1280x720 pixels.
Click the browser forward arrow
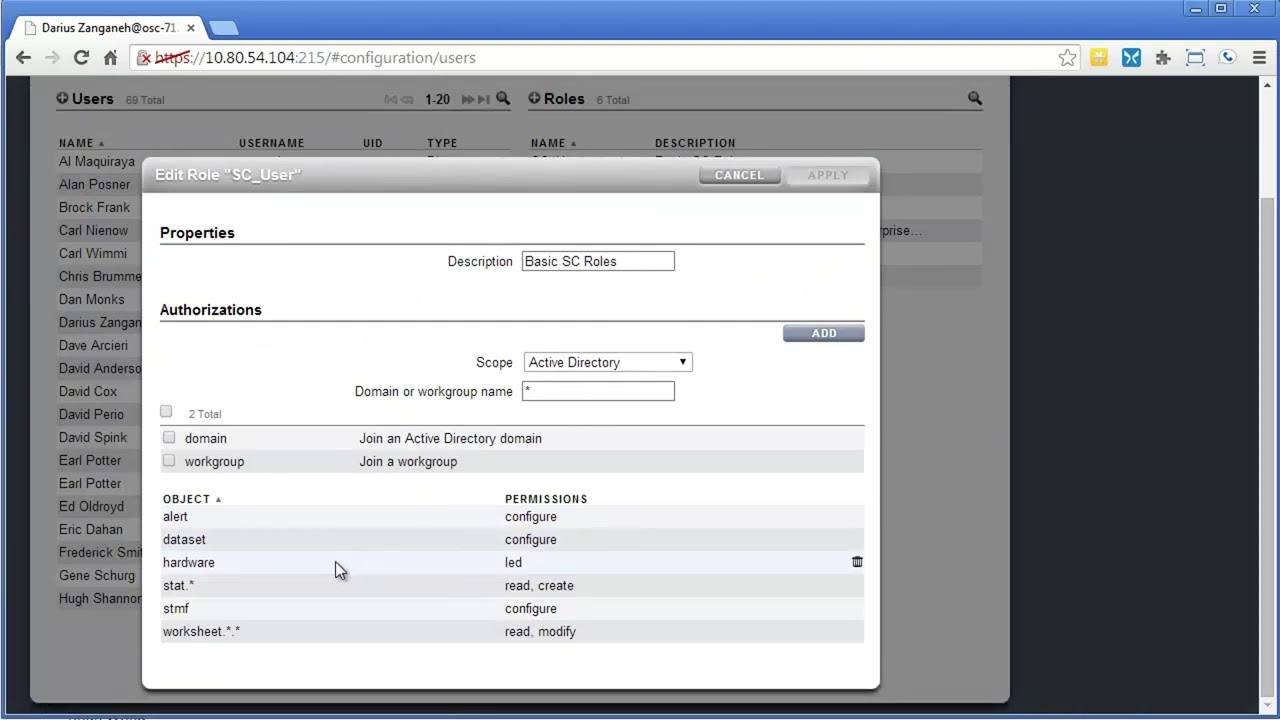point(52,58)
